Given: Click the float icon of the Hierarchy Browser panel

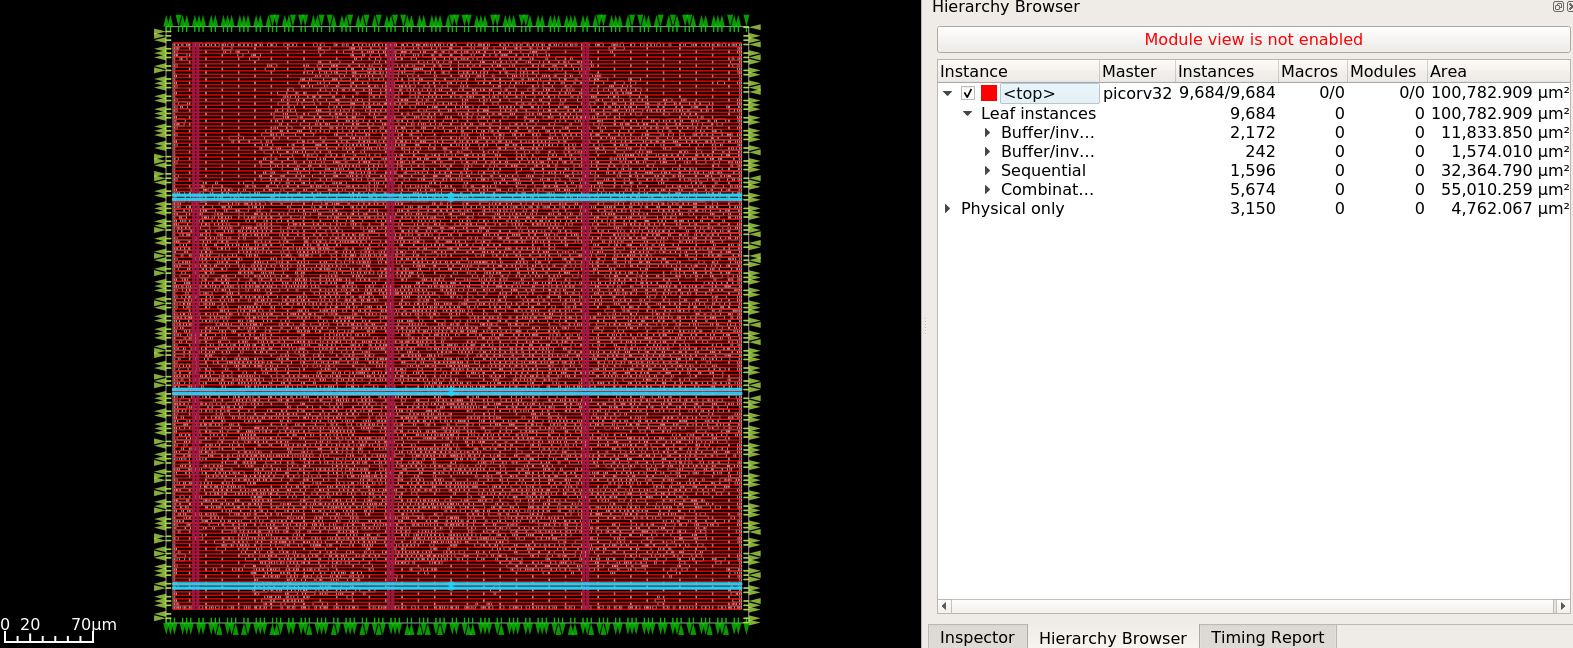Looking at the screenshot, I should tap(1557, 7).
